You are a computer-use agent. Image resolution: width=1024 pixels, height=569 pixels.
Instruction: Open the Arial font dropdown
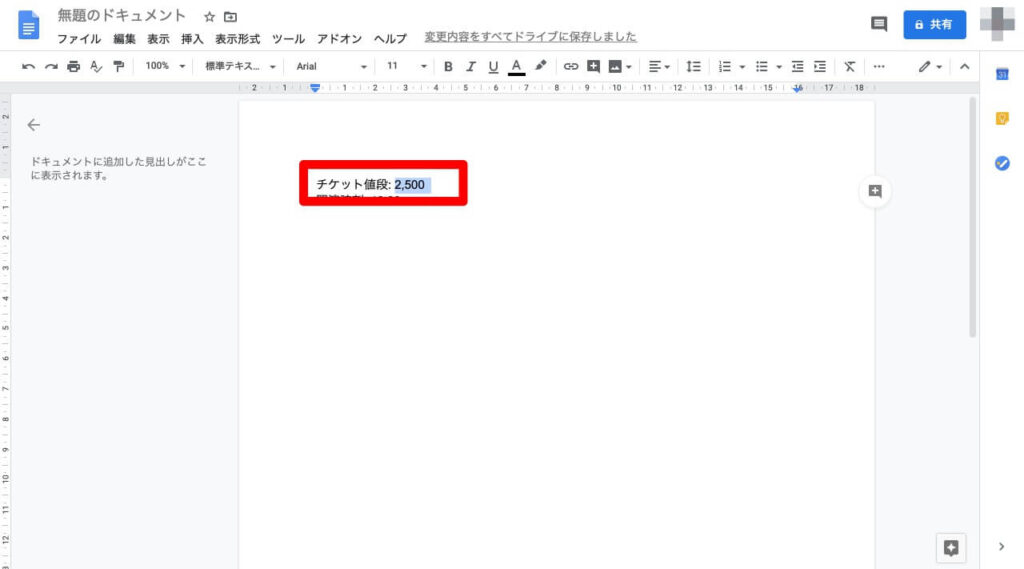click(331, 66)
